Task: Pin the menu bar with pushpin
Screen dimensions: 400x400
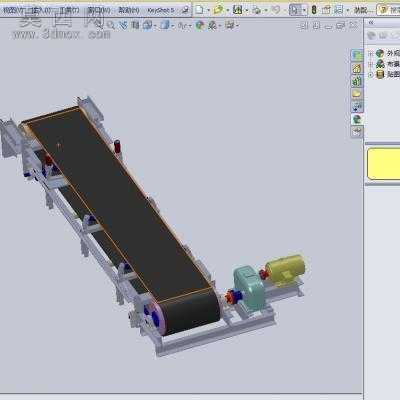Action: (x=186, y=10)
